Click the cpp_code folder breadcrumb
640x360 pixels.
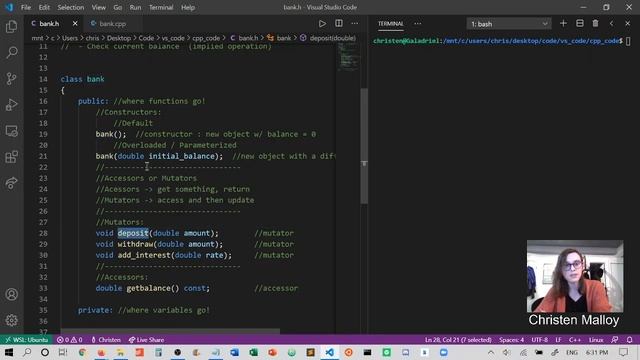point(206,38)
